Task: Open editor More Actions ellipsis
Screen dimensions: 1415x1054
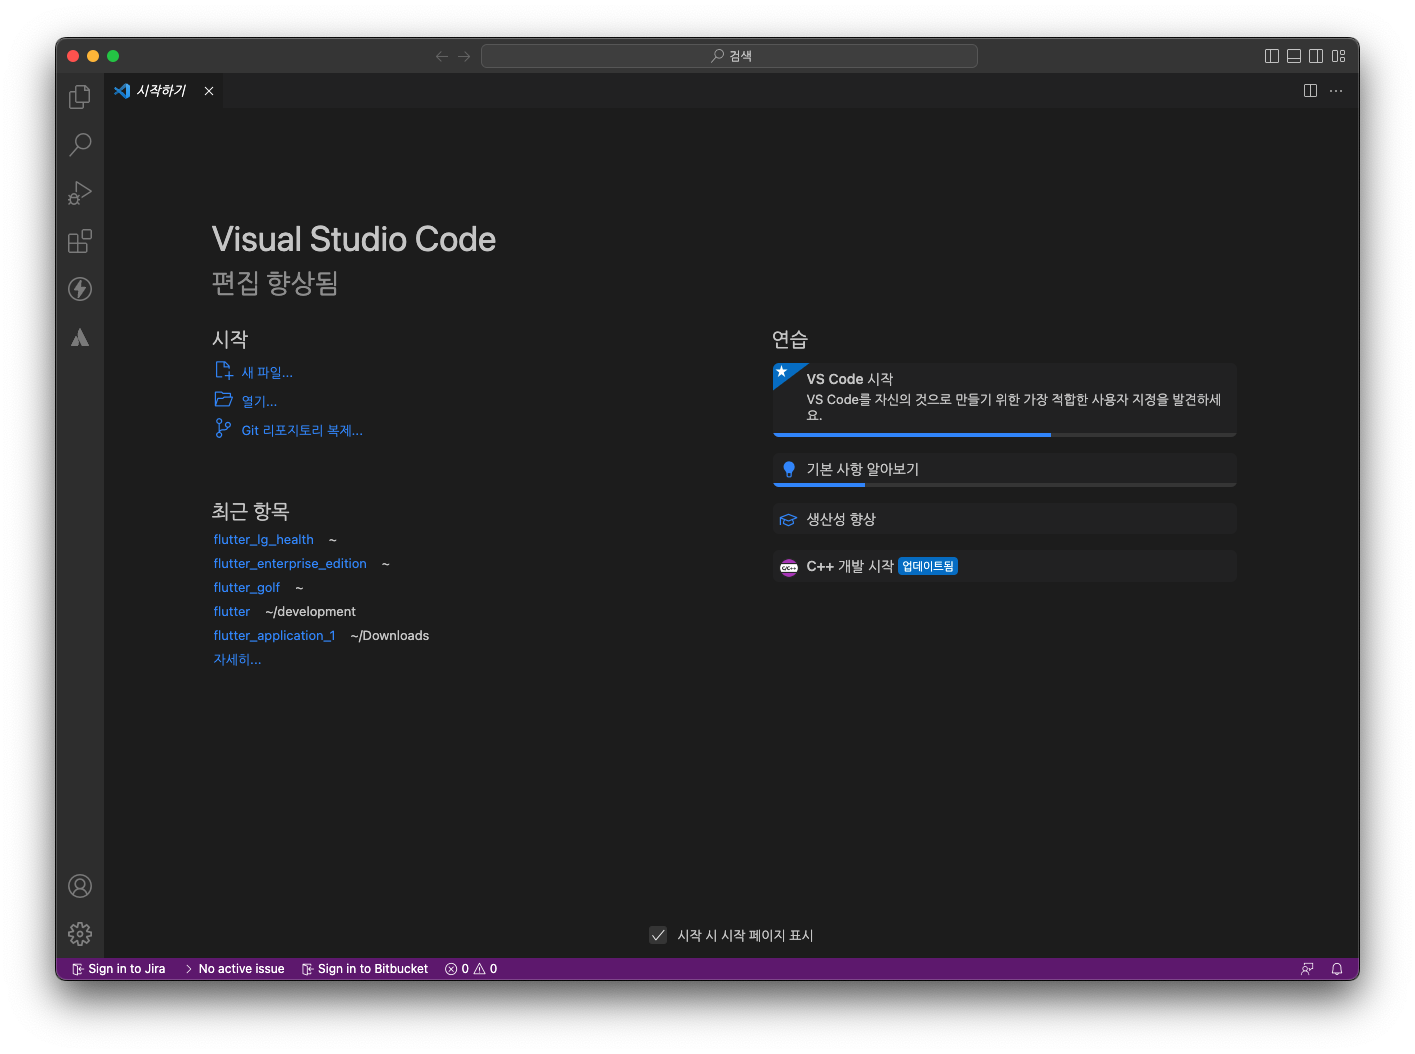Action: 1336,91
